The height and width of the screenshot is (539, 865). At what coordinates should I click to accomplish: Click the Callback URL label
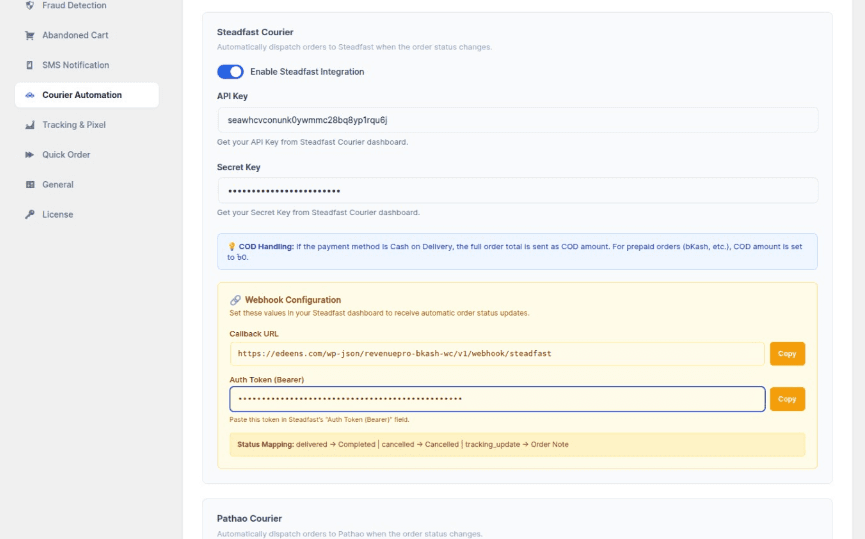point(254,334)
